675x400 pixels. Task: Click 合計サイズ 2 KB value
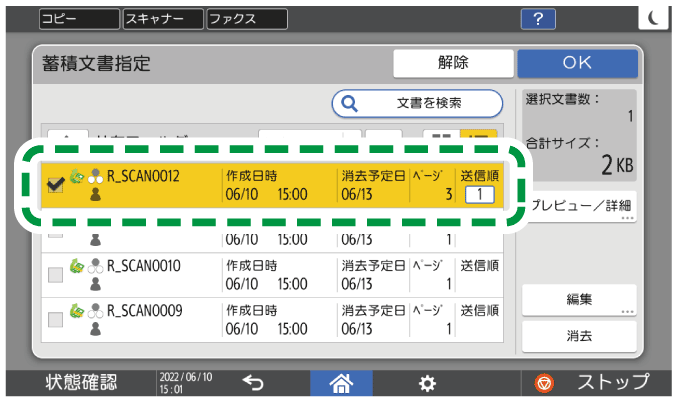[x=617, y=164]
